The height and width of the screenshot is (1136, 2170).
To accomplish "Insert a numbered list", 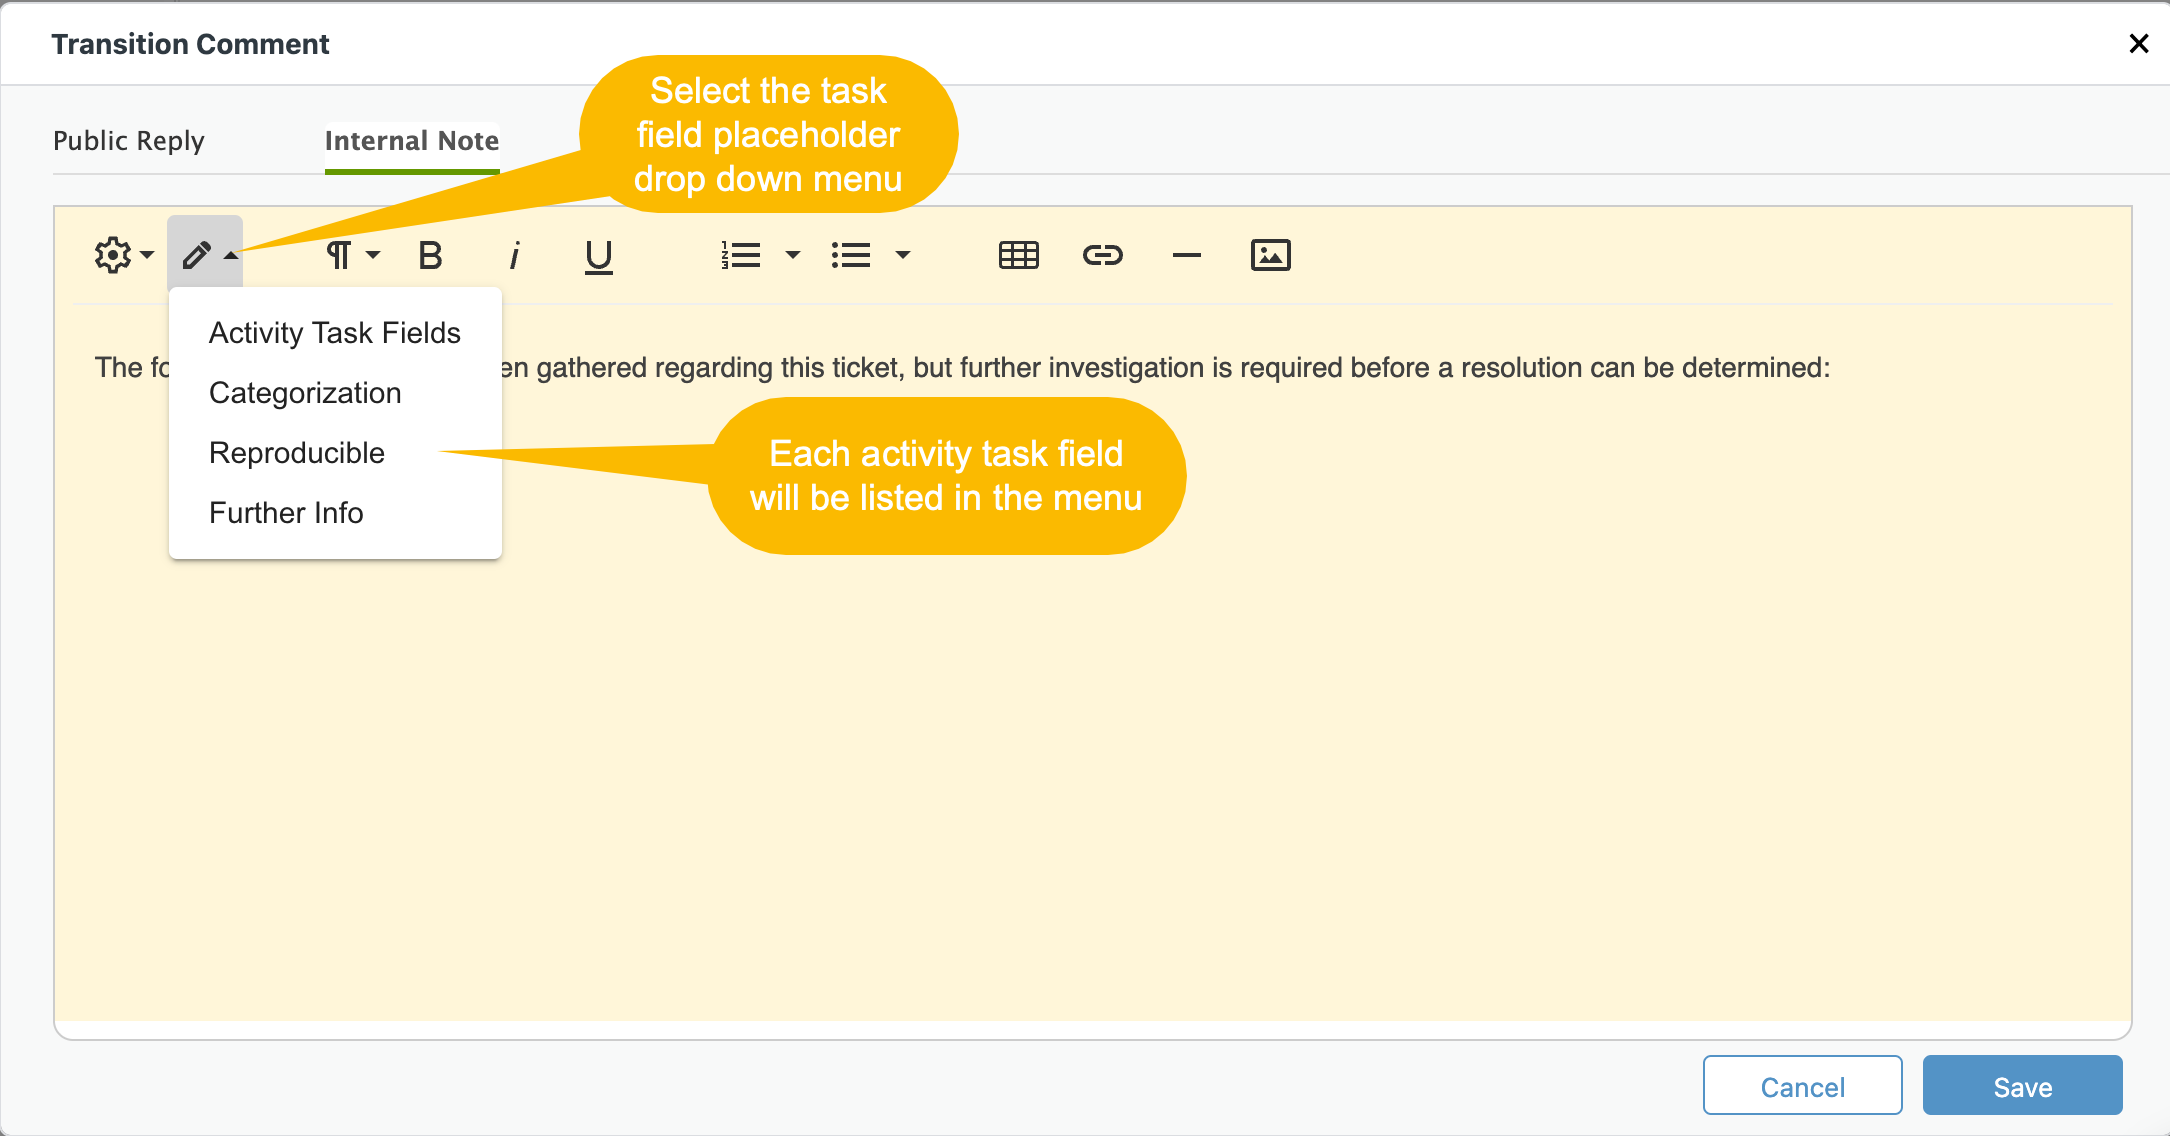I will (x=741, y=255).
